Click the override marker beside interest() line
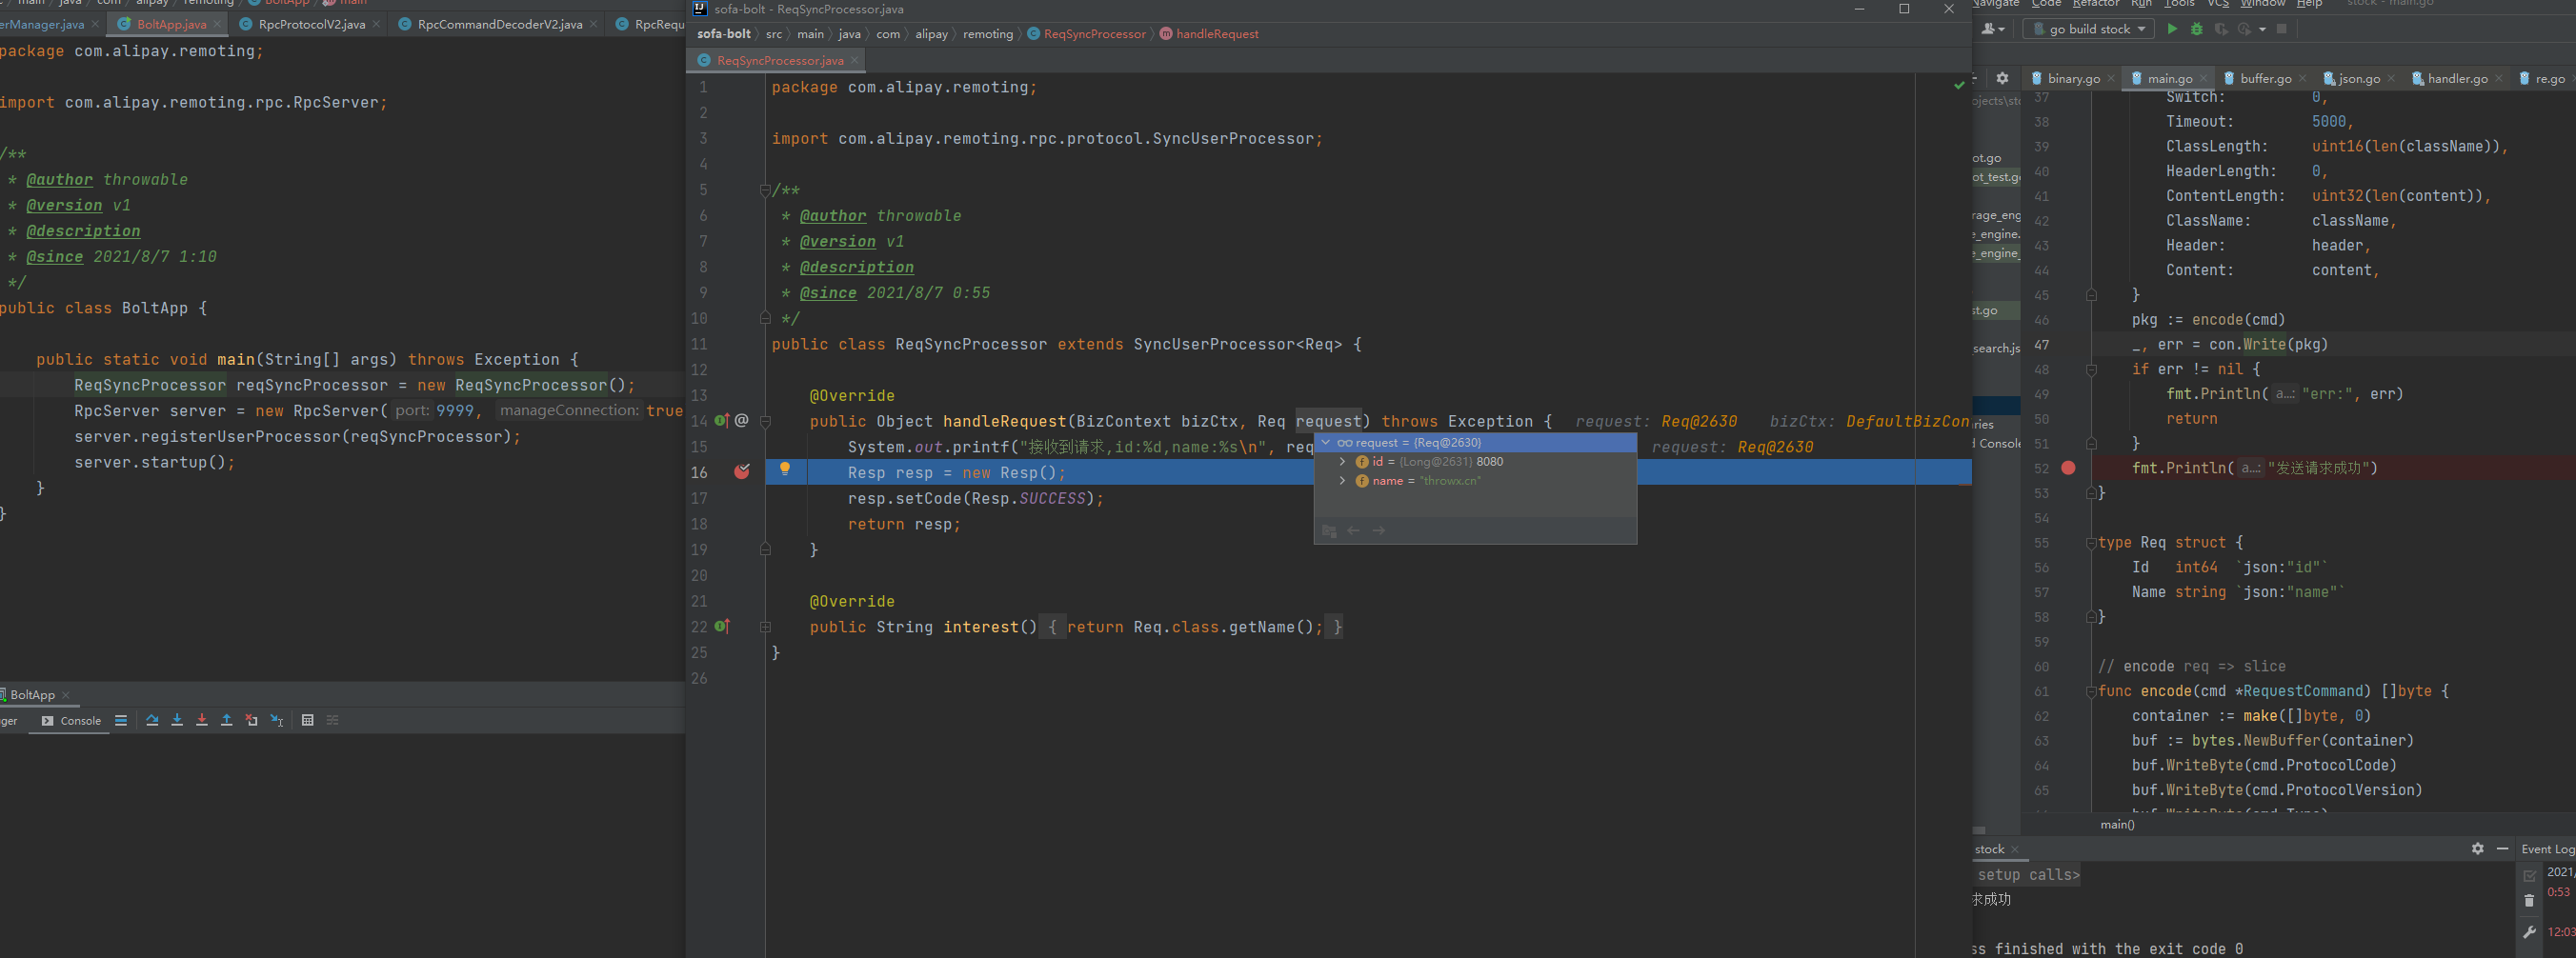 pyautogui.click(x=722, y=627)
